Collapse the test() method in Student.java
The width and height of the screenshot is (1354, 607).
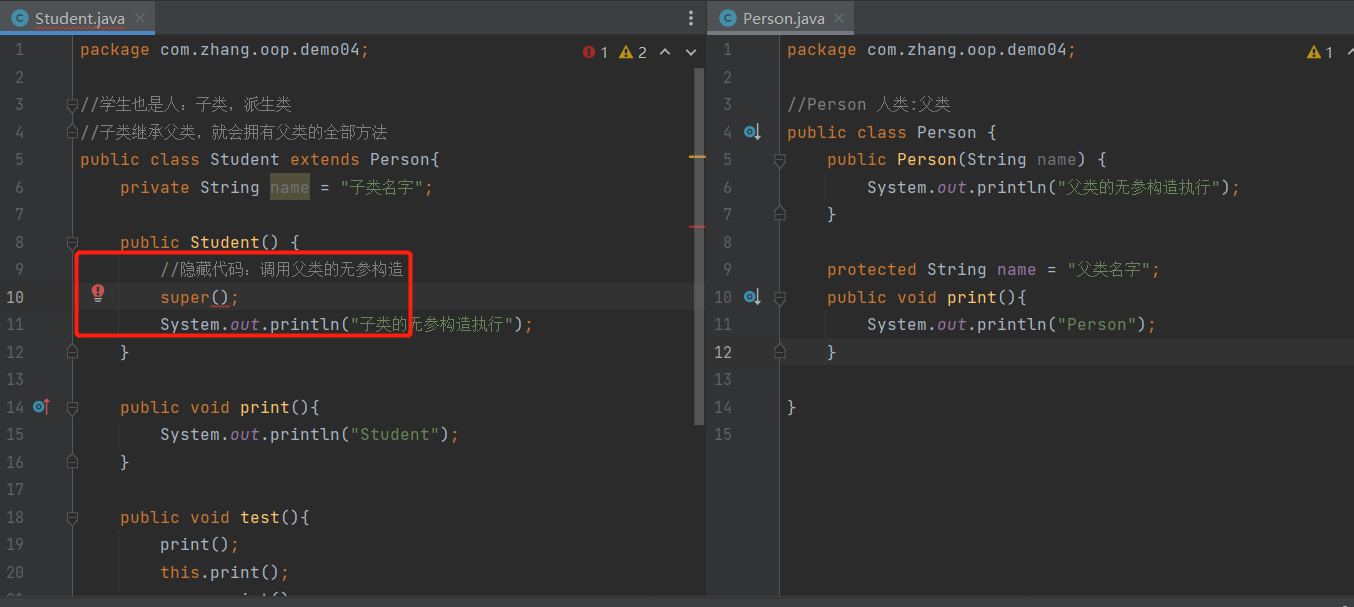click(72, 517)
